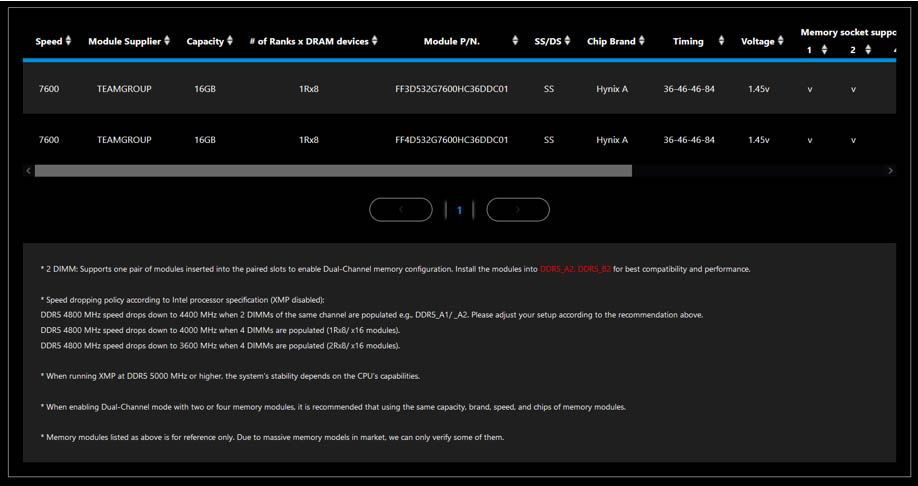
Task: Click XMP DDR5 5000 MHz stability note
Action: coord(230,376)
